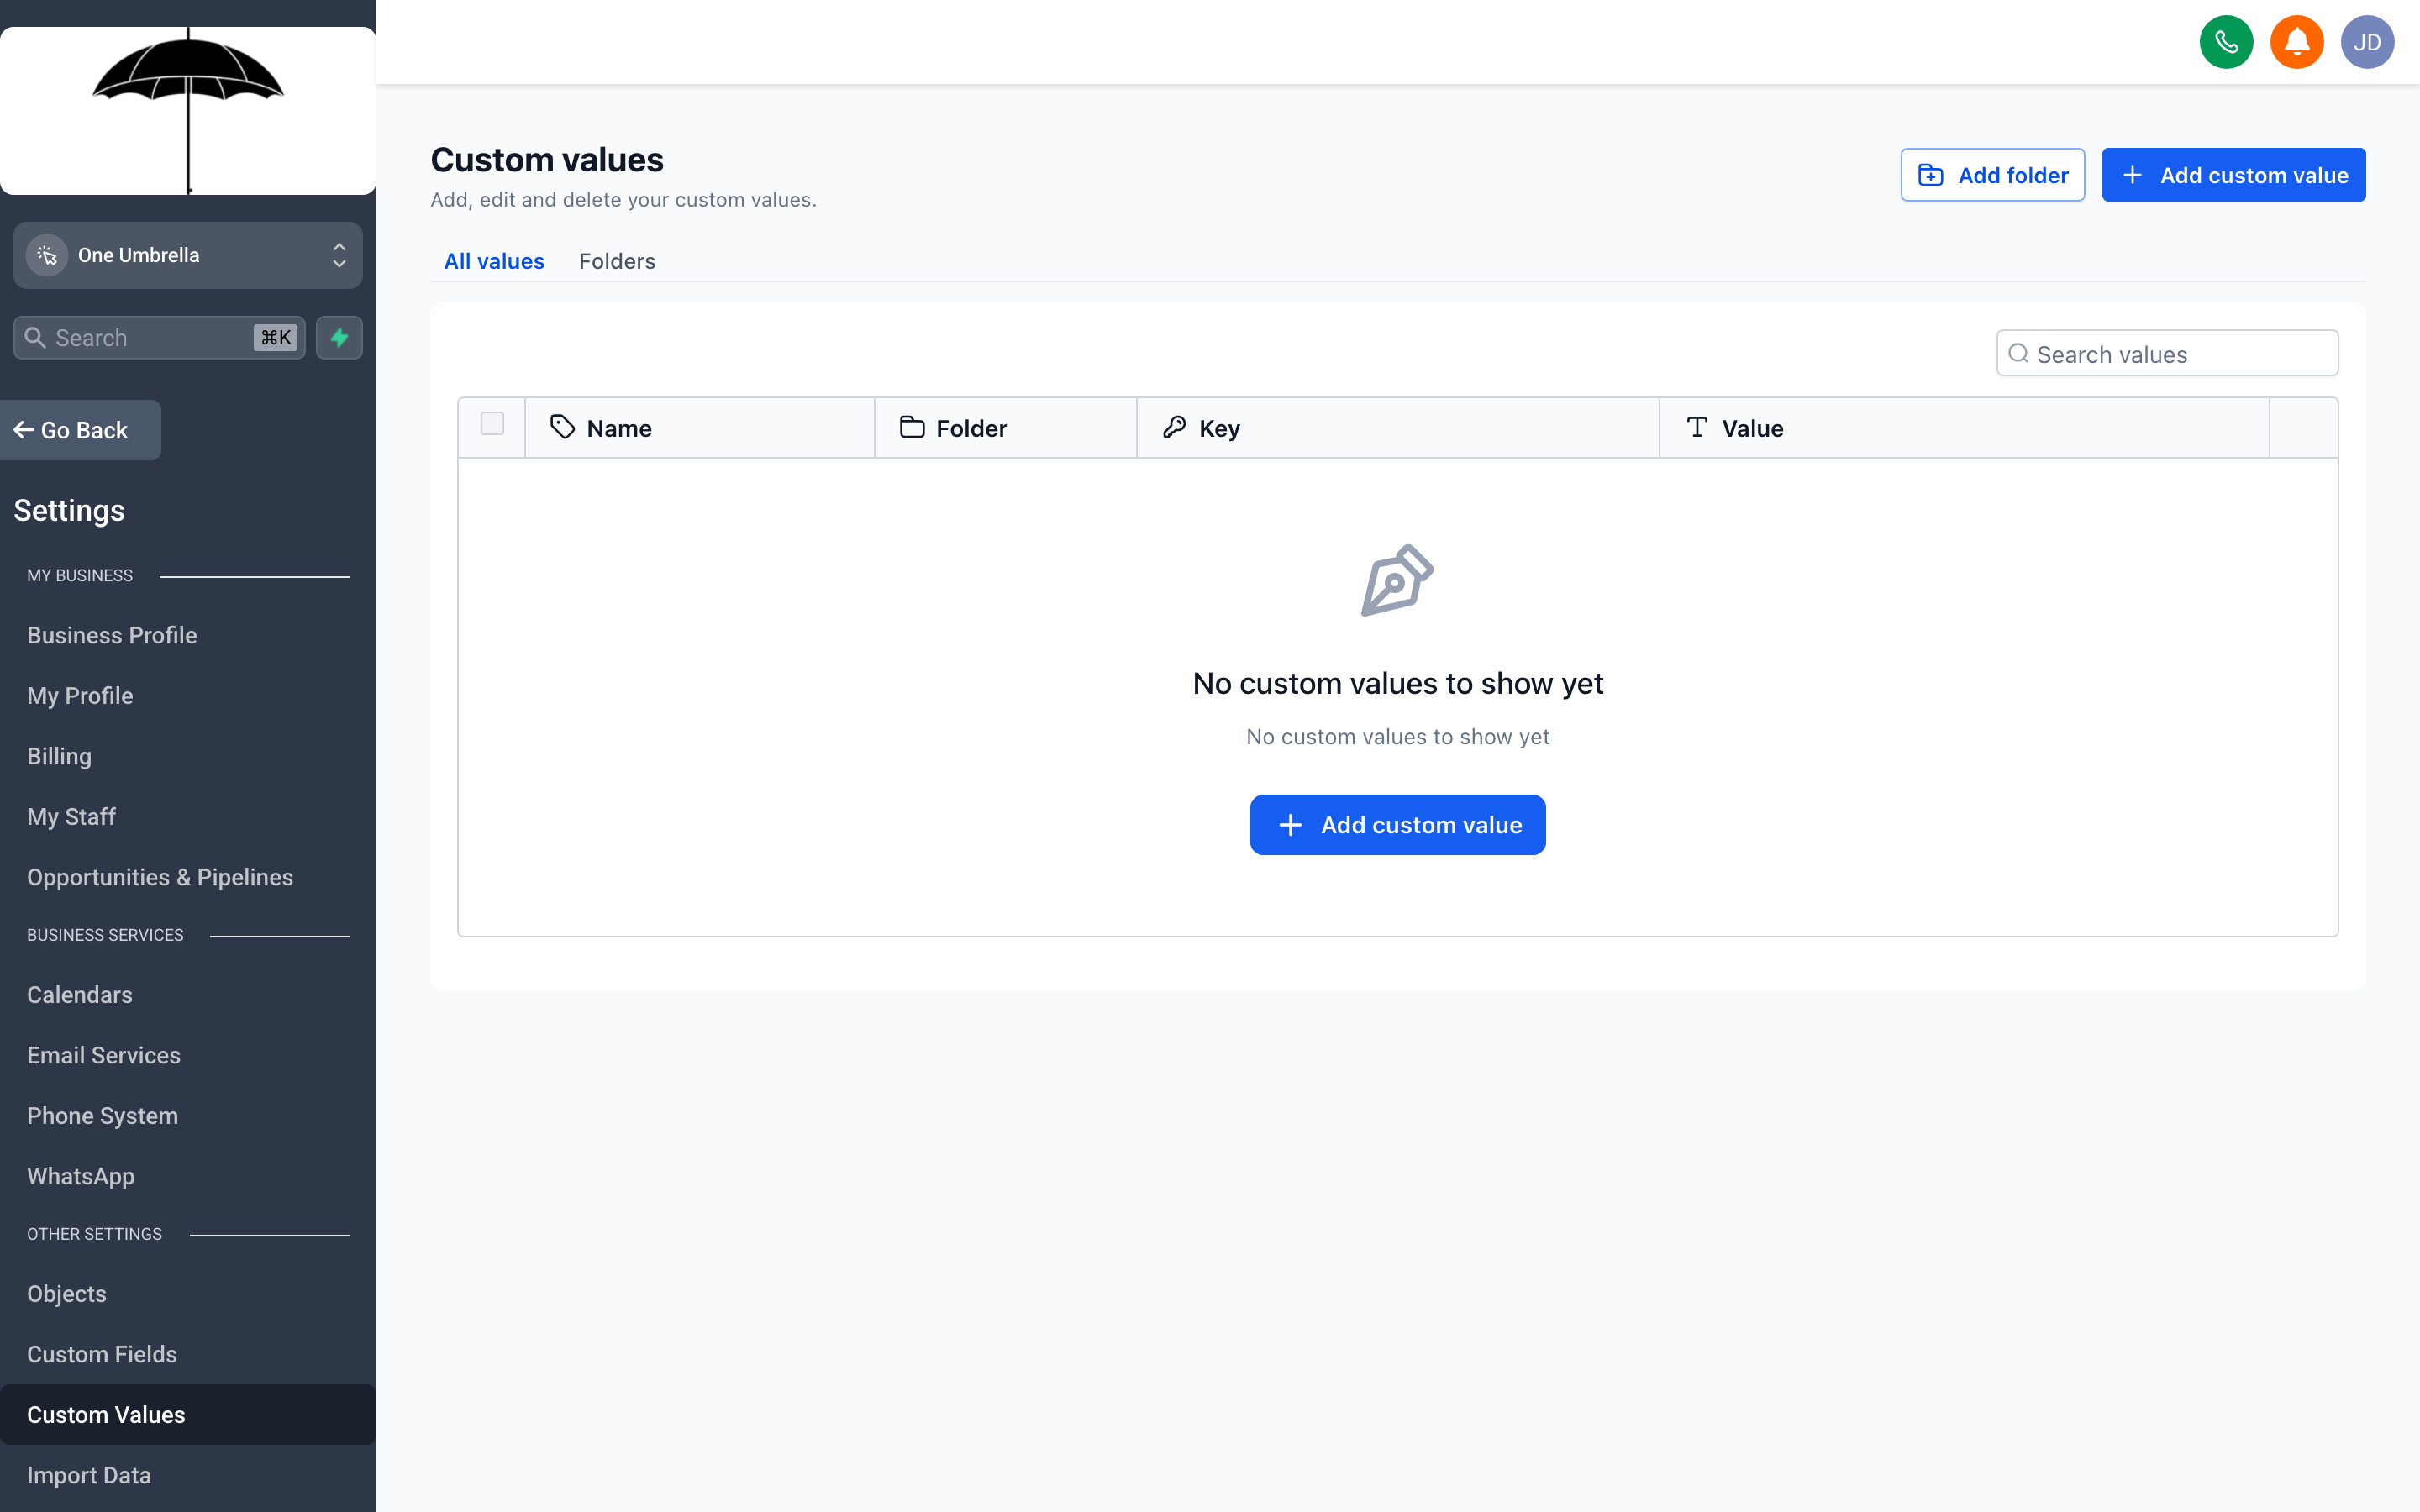Click the key icon in Key column header

pos(1174,427)
